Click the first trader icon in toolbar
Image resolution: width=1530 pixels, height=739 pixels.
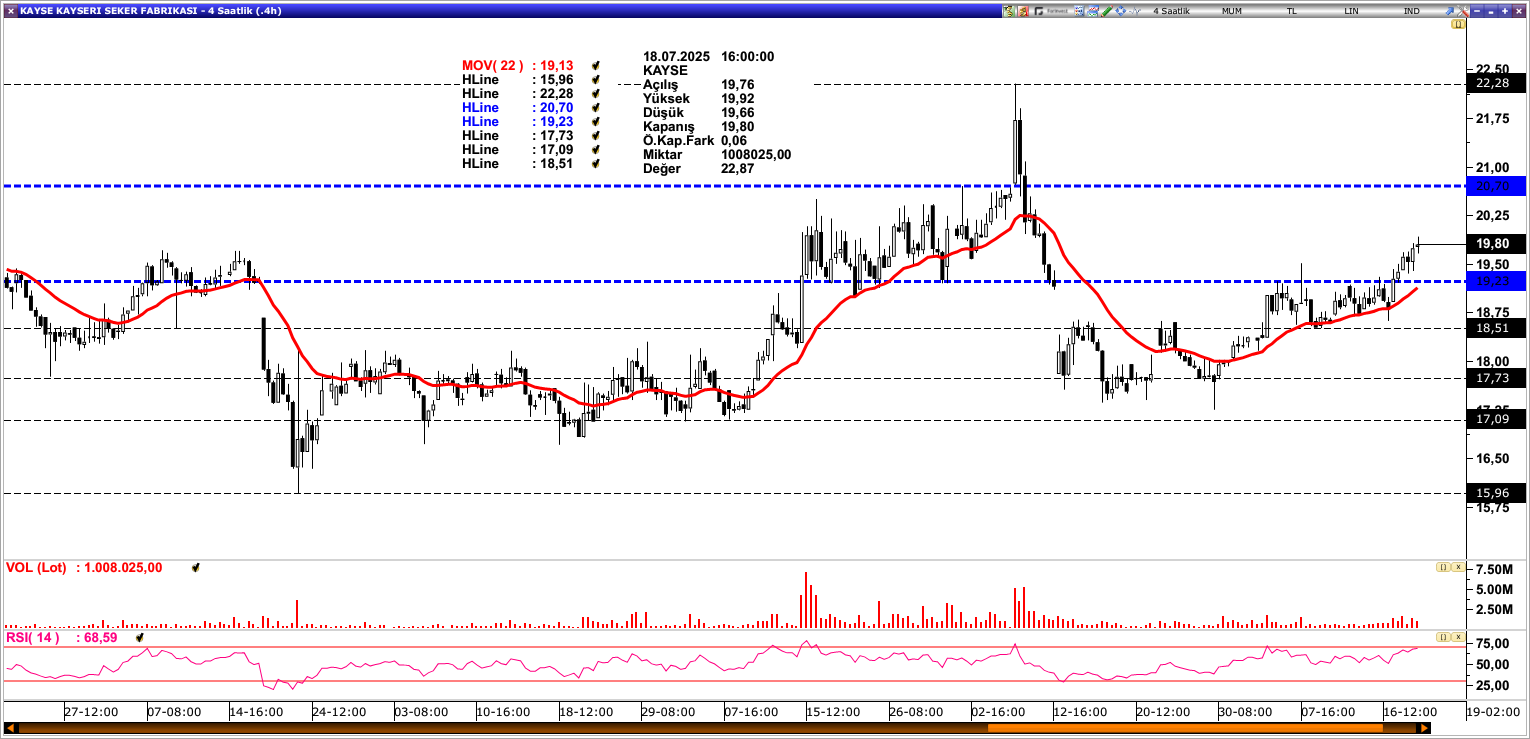click(x=1010, y=11)
